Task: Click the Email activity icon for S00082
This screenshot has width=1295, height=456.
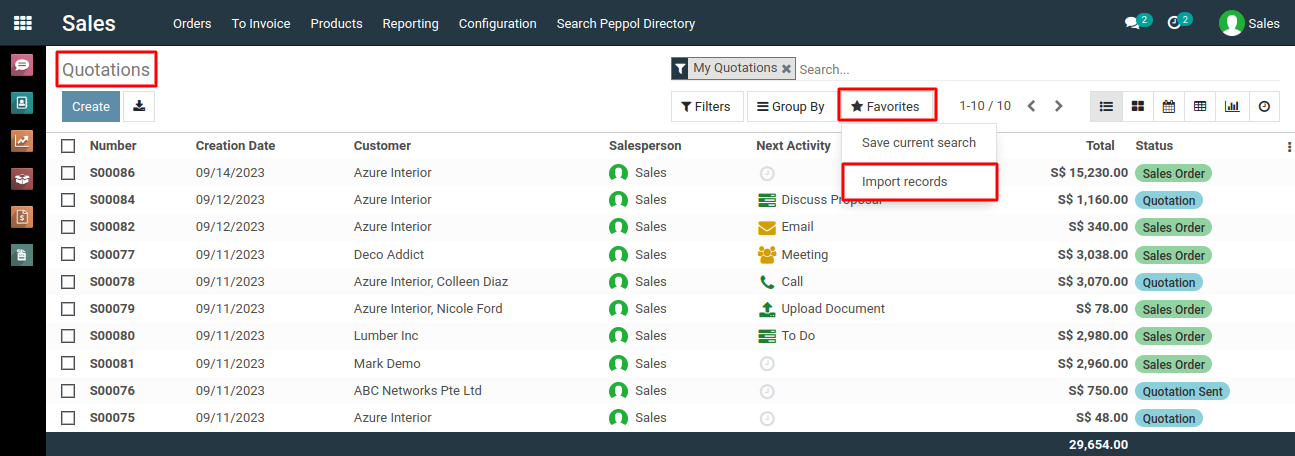Action: pyautogui.click(x=767, y=227)
